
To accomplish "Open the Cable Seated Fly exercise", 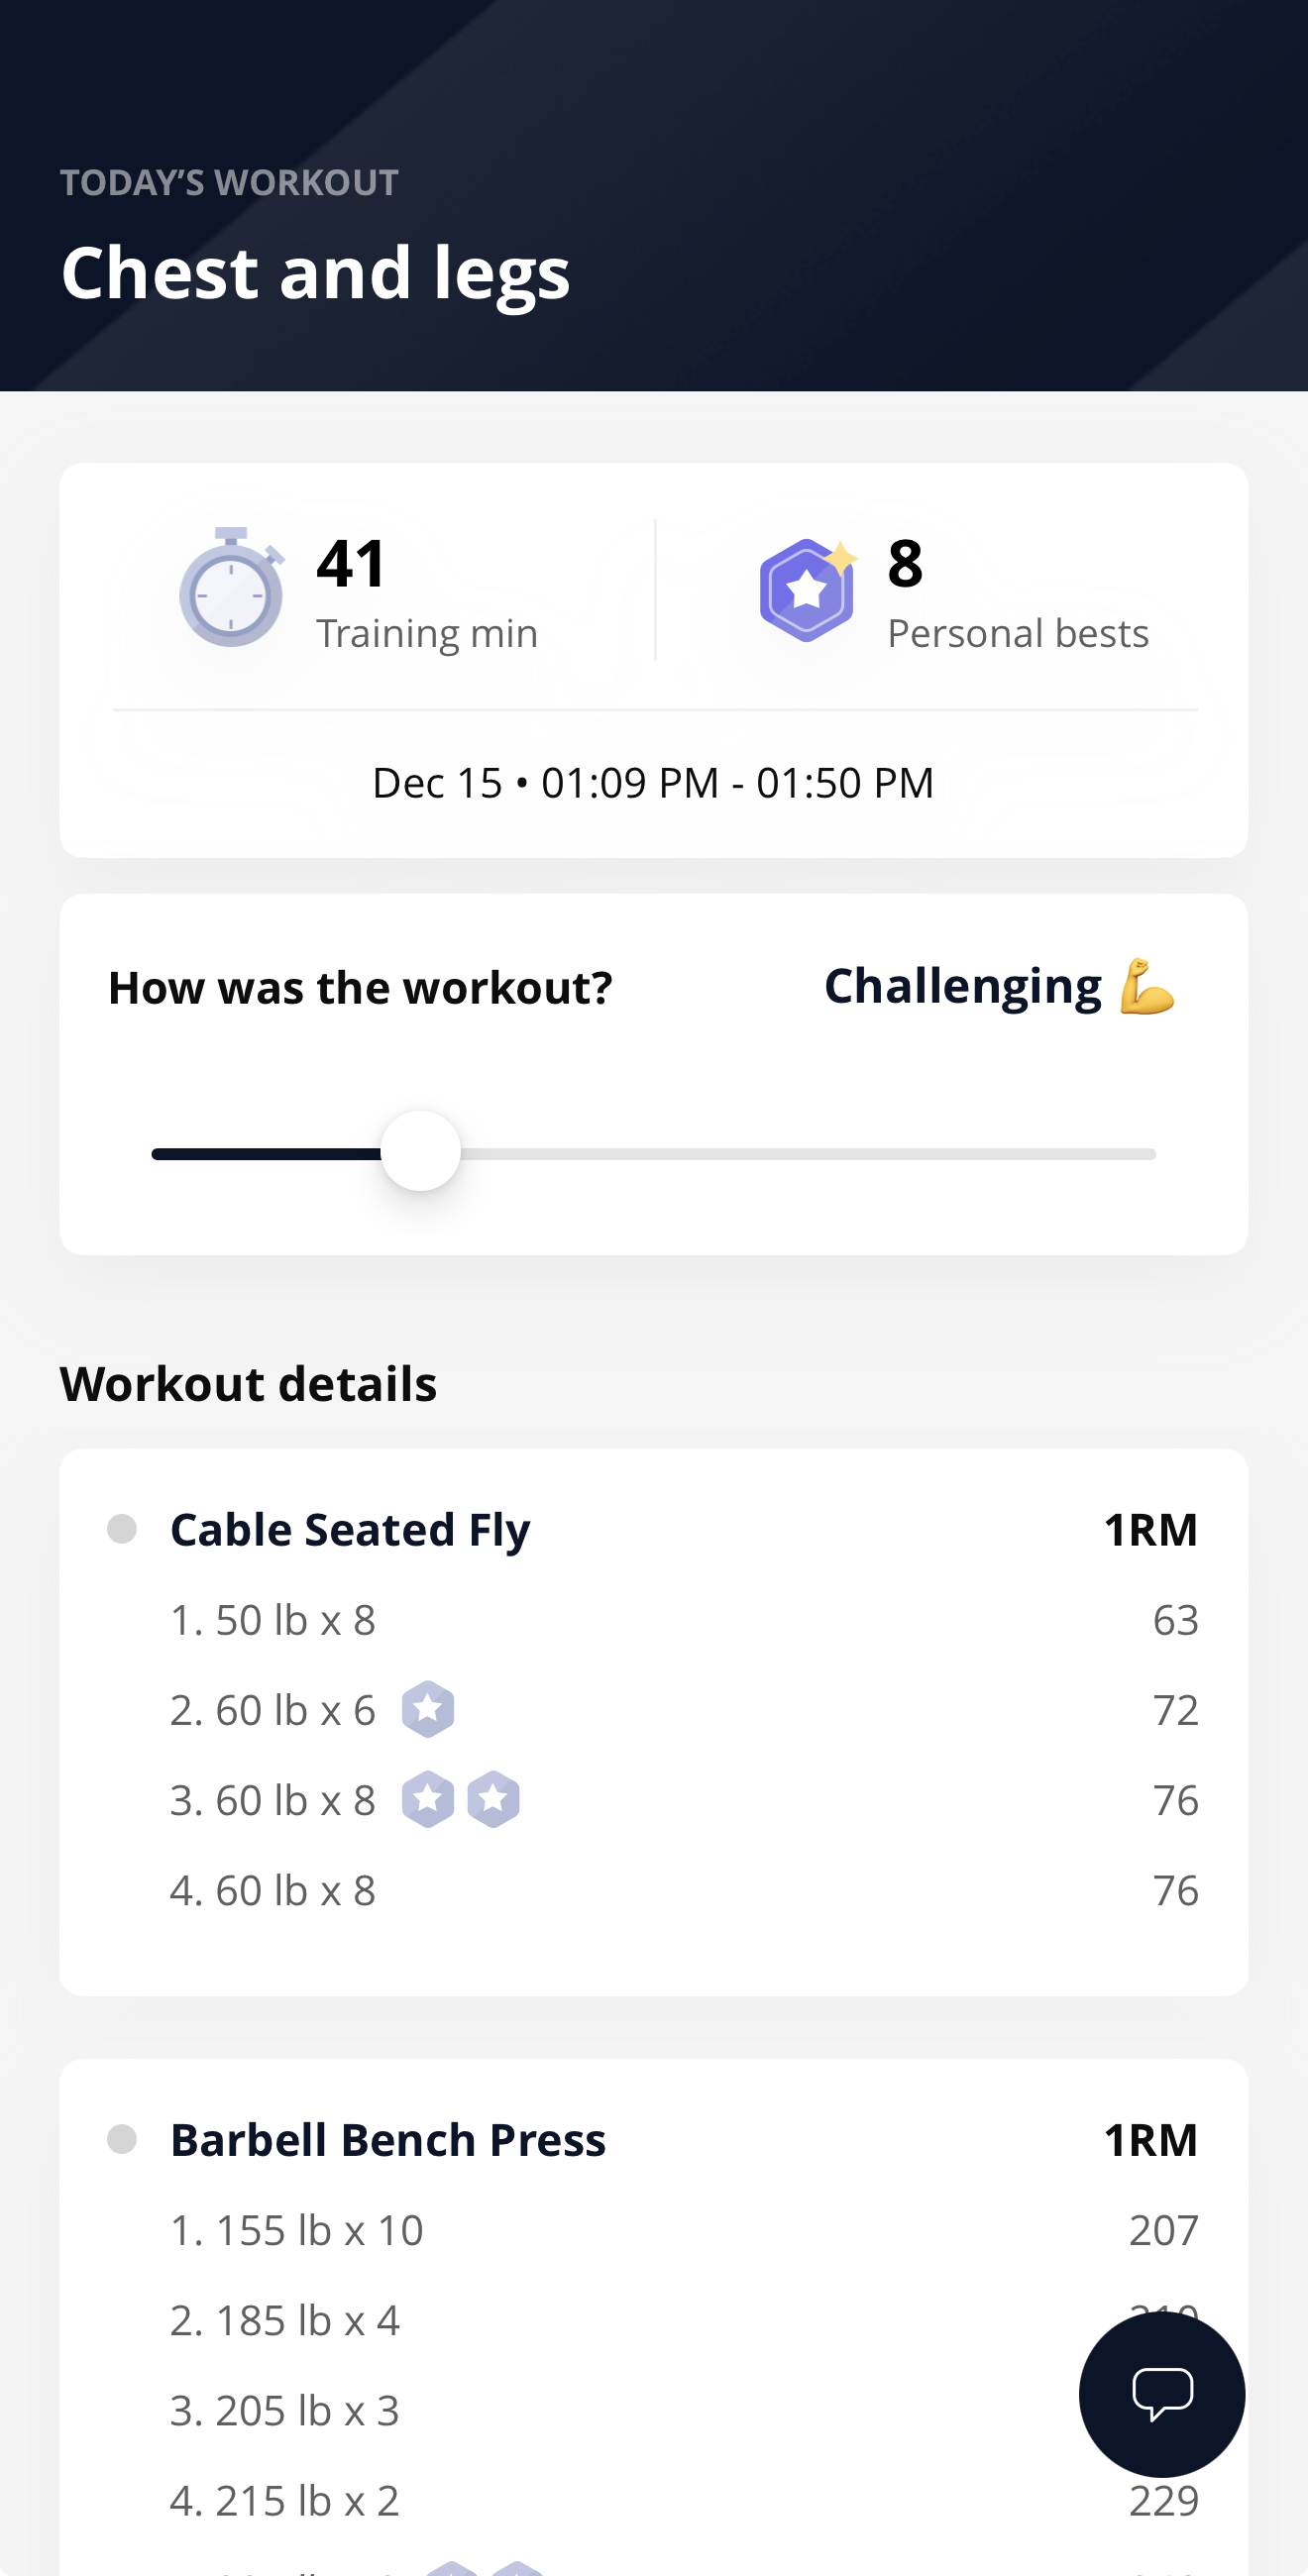I will [x=350, y=1530].
